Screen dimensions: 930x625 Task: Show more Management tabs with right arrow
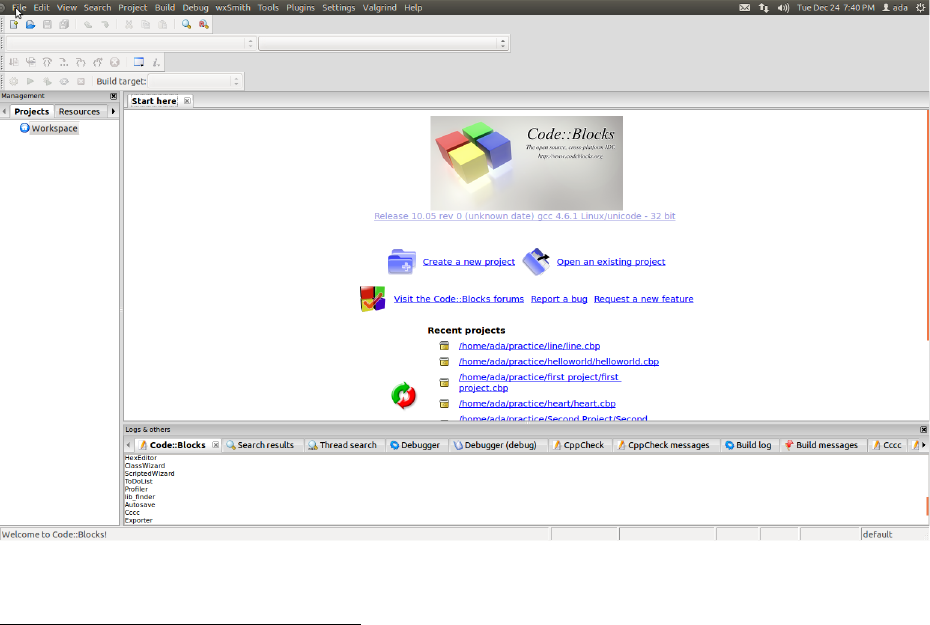[113, 111]
